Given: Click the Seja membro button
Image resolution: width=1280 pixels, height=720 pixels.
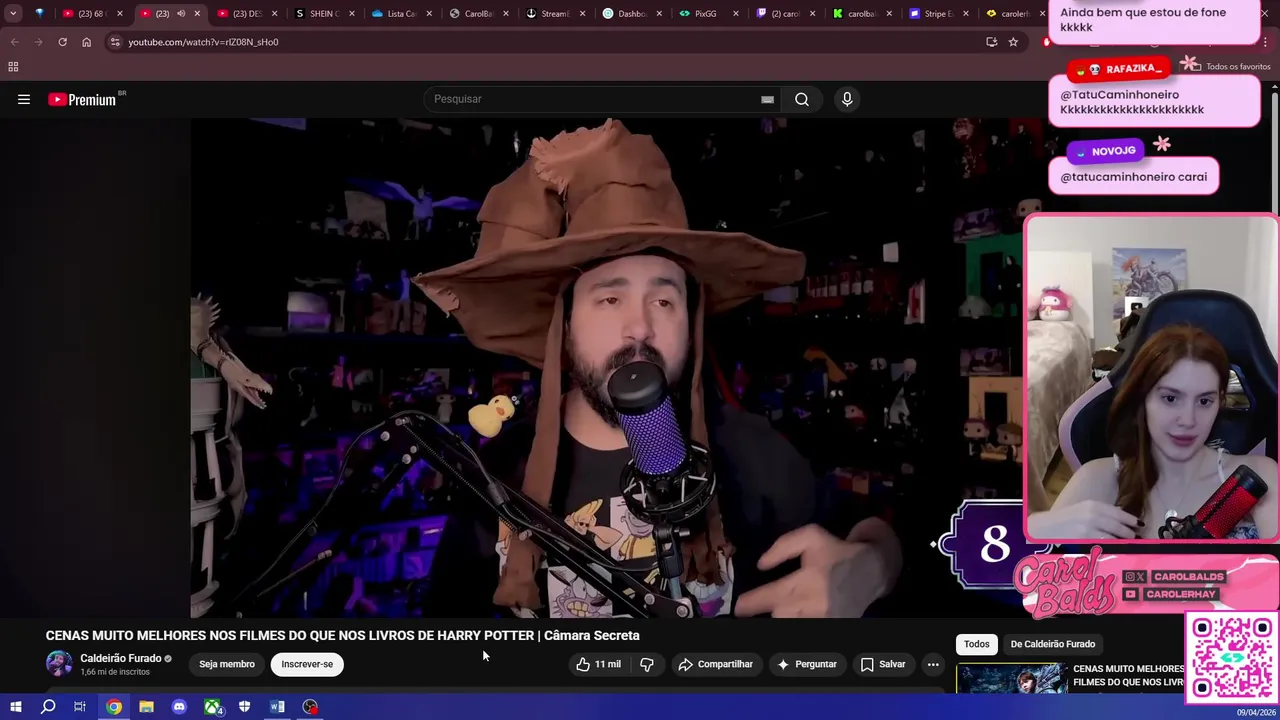Looking at the screenshot, I should (x=227, y=664).
